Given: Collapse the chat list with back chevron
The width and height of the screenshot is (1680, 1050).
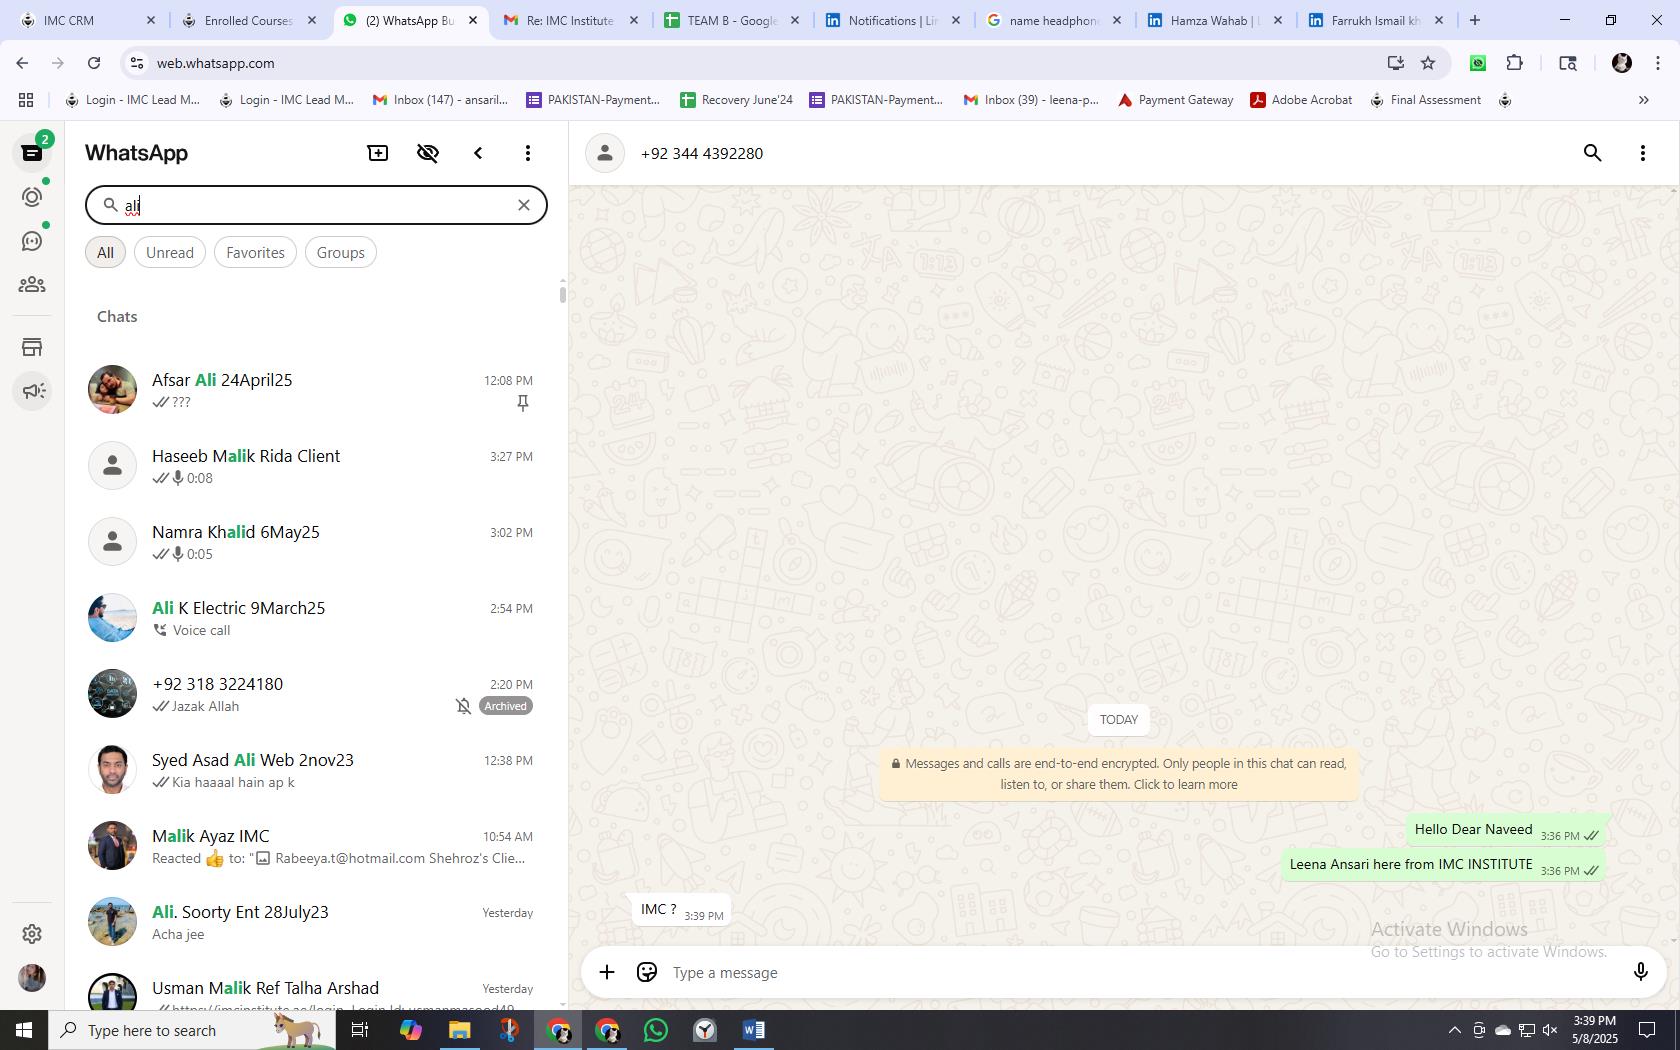Looking at the screenshot, I should tap(478, 153).
